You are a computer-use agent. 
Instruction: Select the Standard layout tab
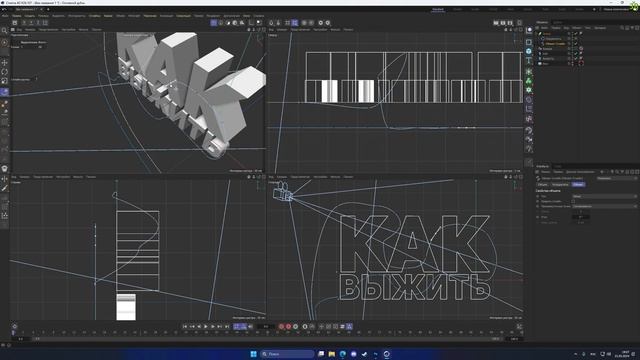pos(438,9)
